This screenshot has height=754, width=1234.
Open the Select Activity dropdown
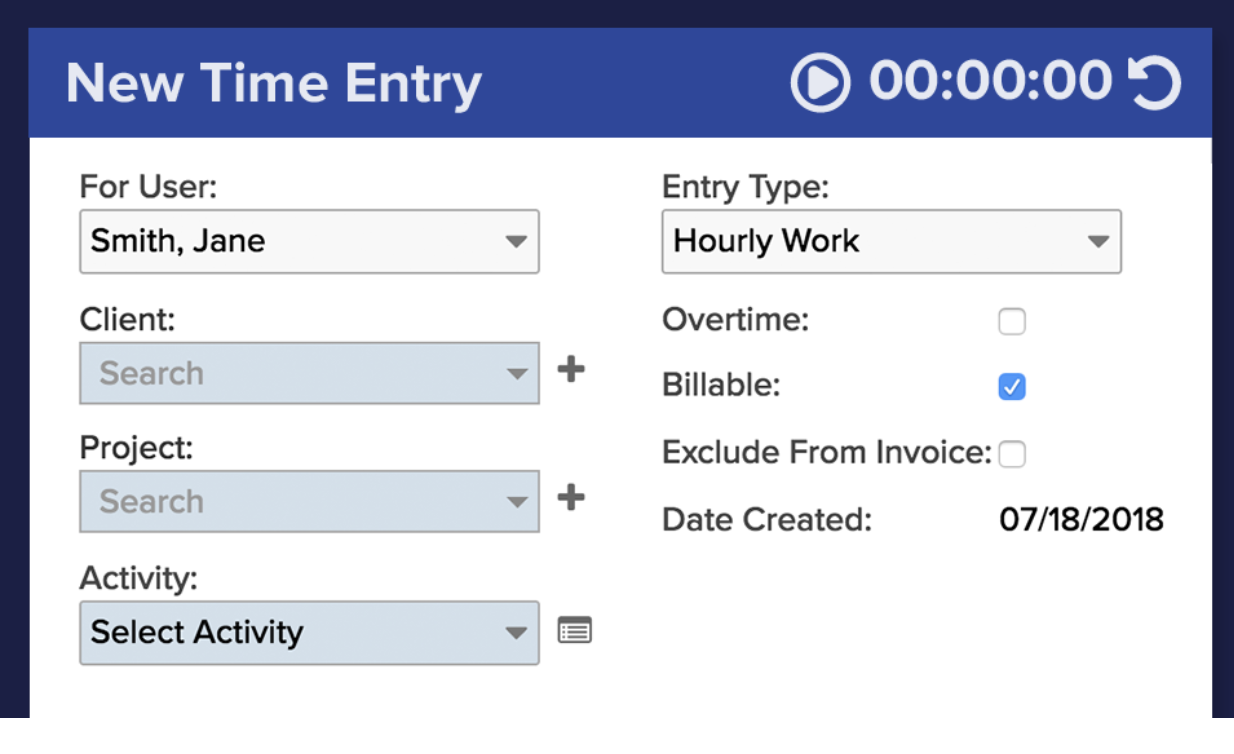pyautogui.click(x=309, y=633)
